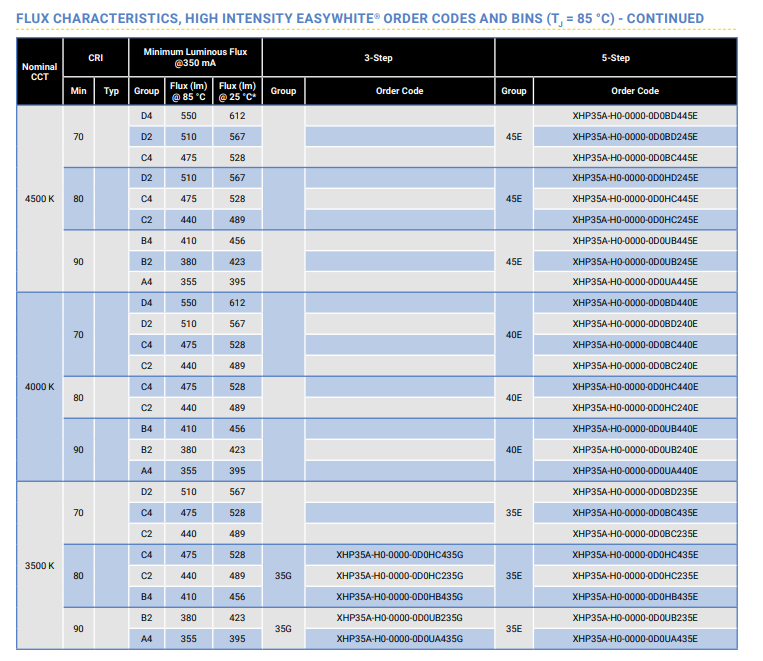Click order code XHP35A-H0-0000-0D0BD245E
The image size is (763, 661).
(635, 137)
